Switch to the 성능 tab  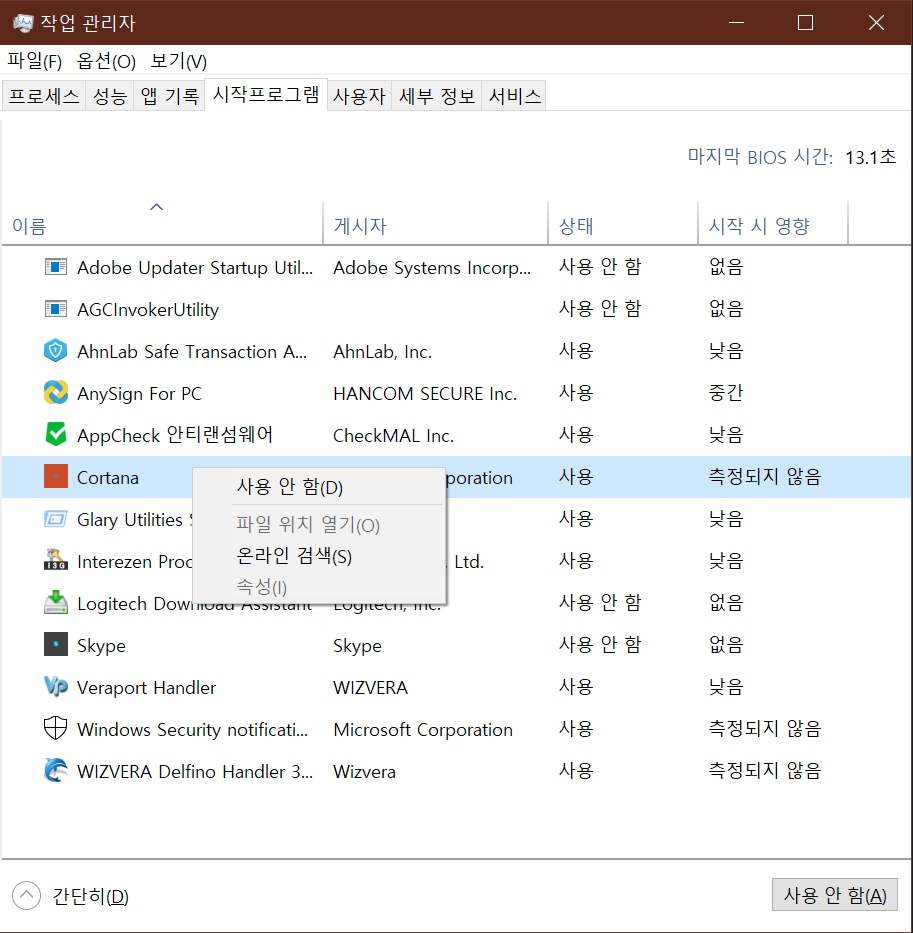click(x=110, y=96)
